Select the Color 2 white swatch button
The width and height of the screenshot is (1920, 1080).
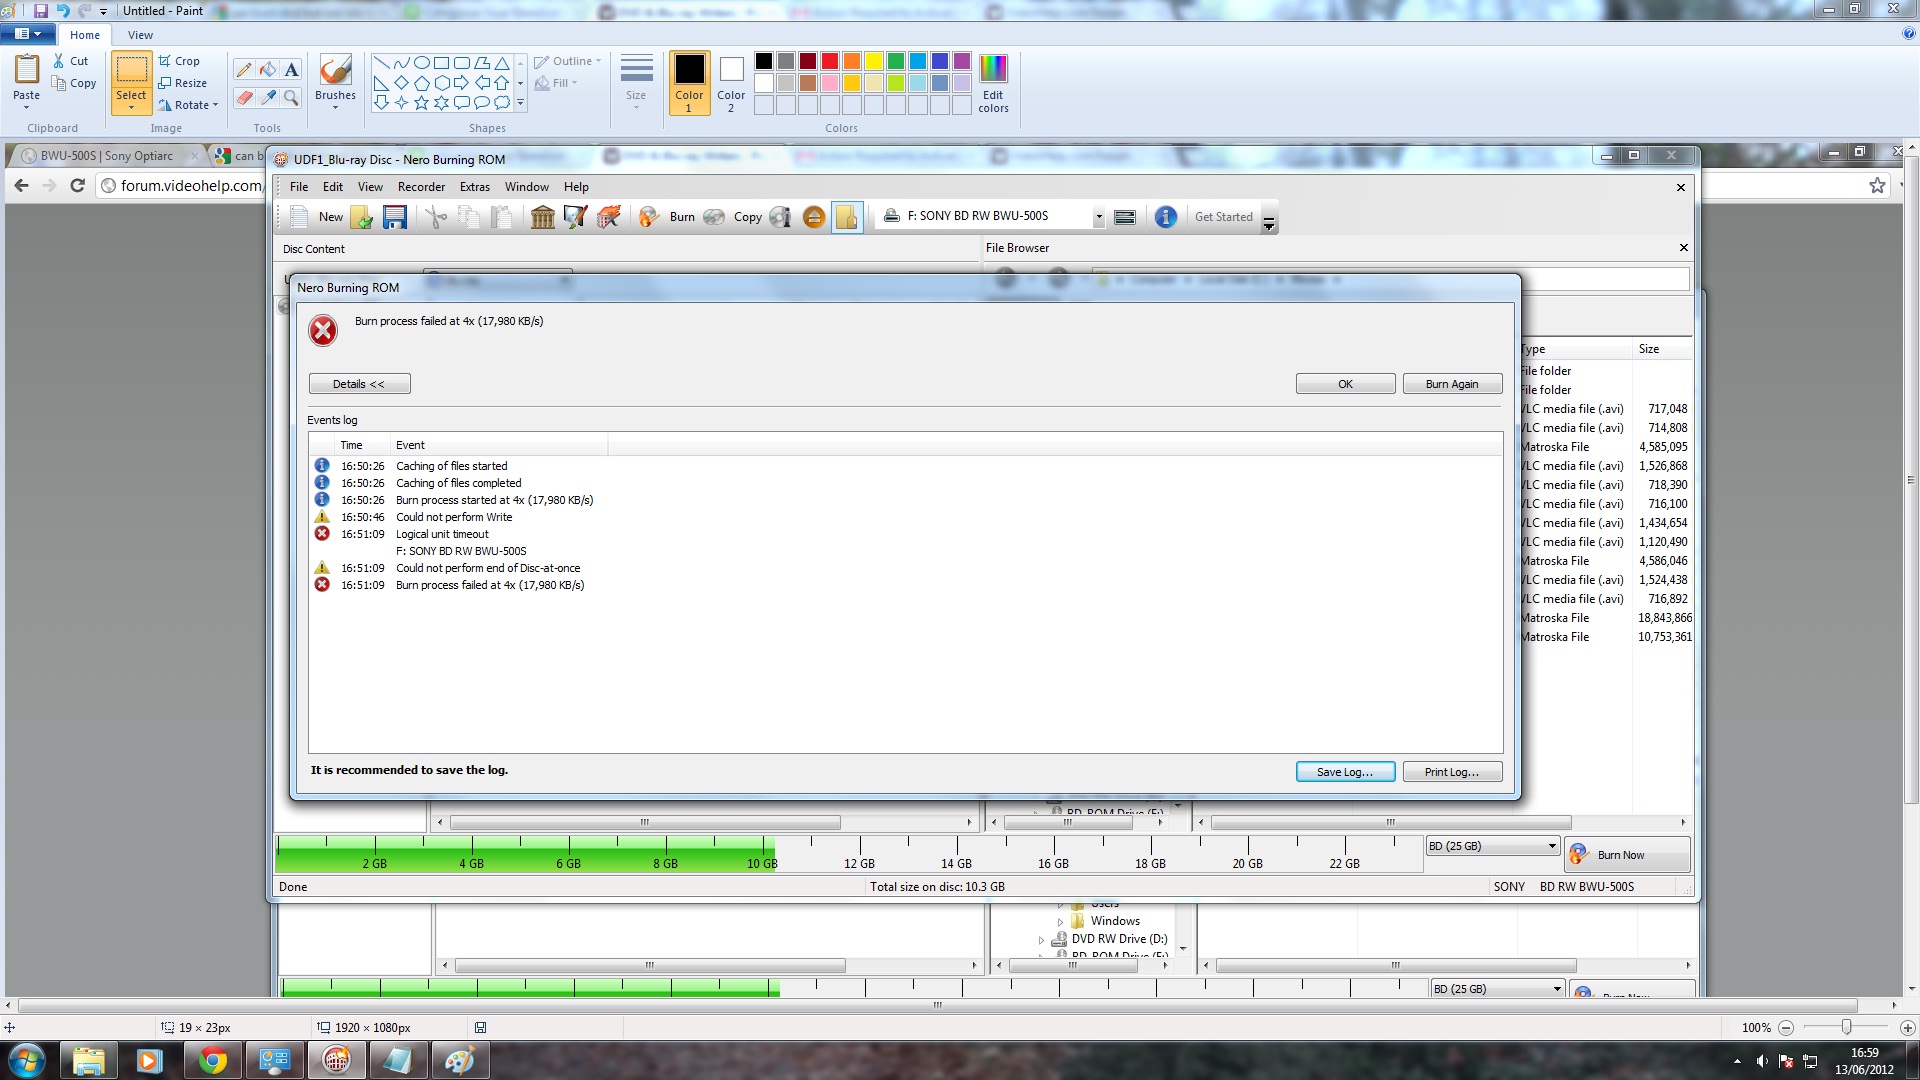(731, 83)
